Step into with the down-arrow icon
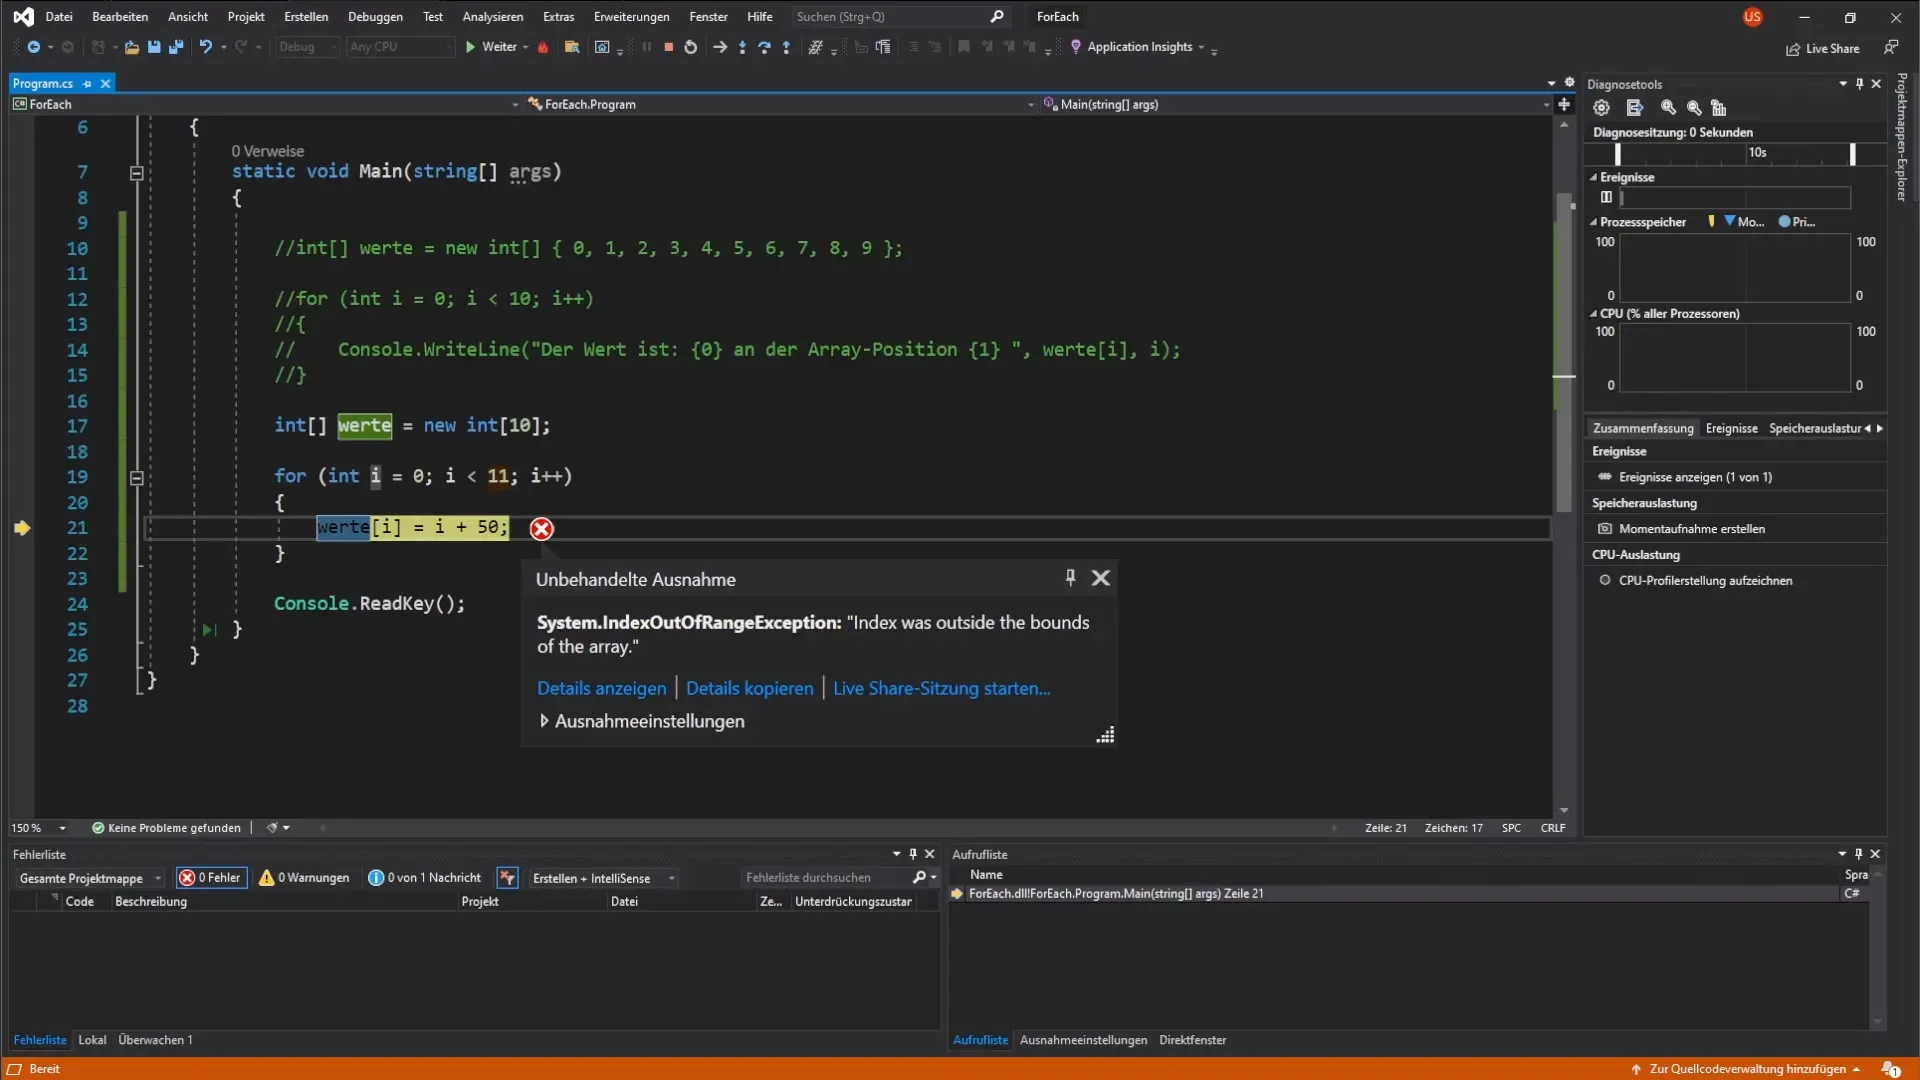Image resolution: width=1920 pixels, height=1080 pixels. (x=742, y=47)
